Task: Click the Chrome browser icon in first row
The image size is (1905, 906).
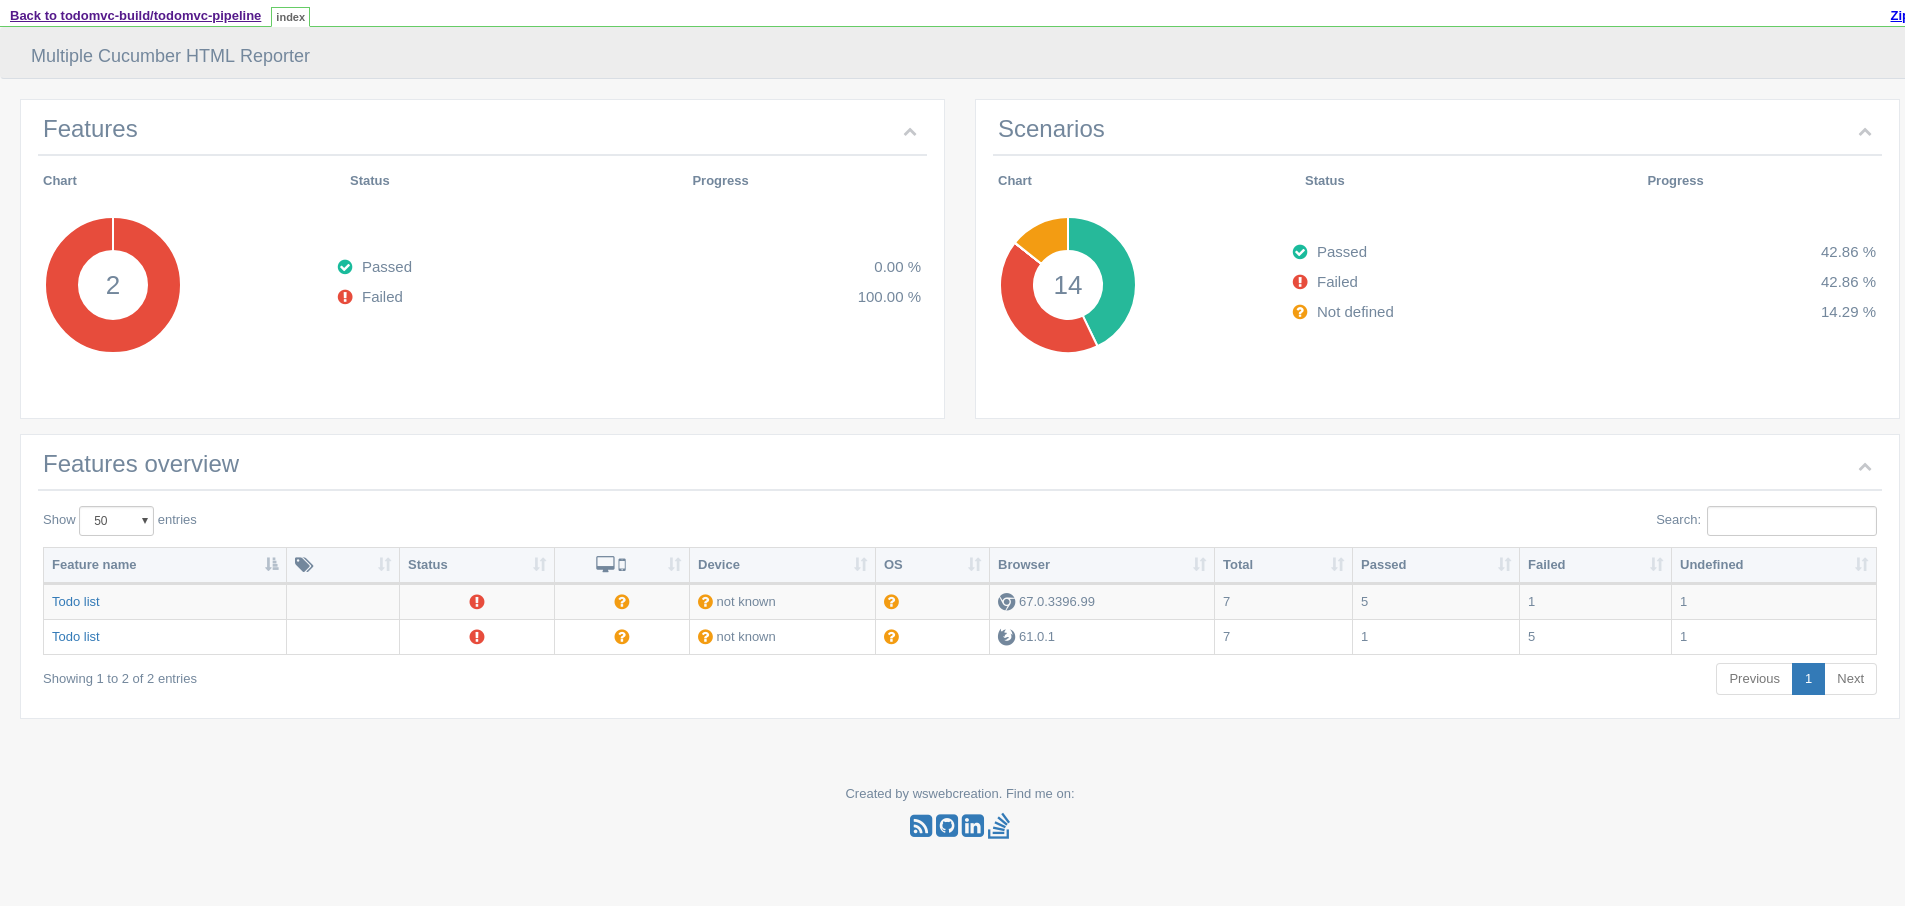Action: point(1006,602)
